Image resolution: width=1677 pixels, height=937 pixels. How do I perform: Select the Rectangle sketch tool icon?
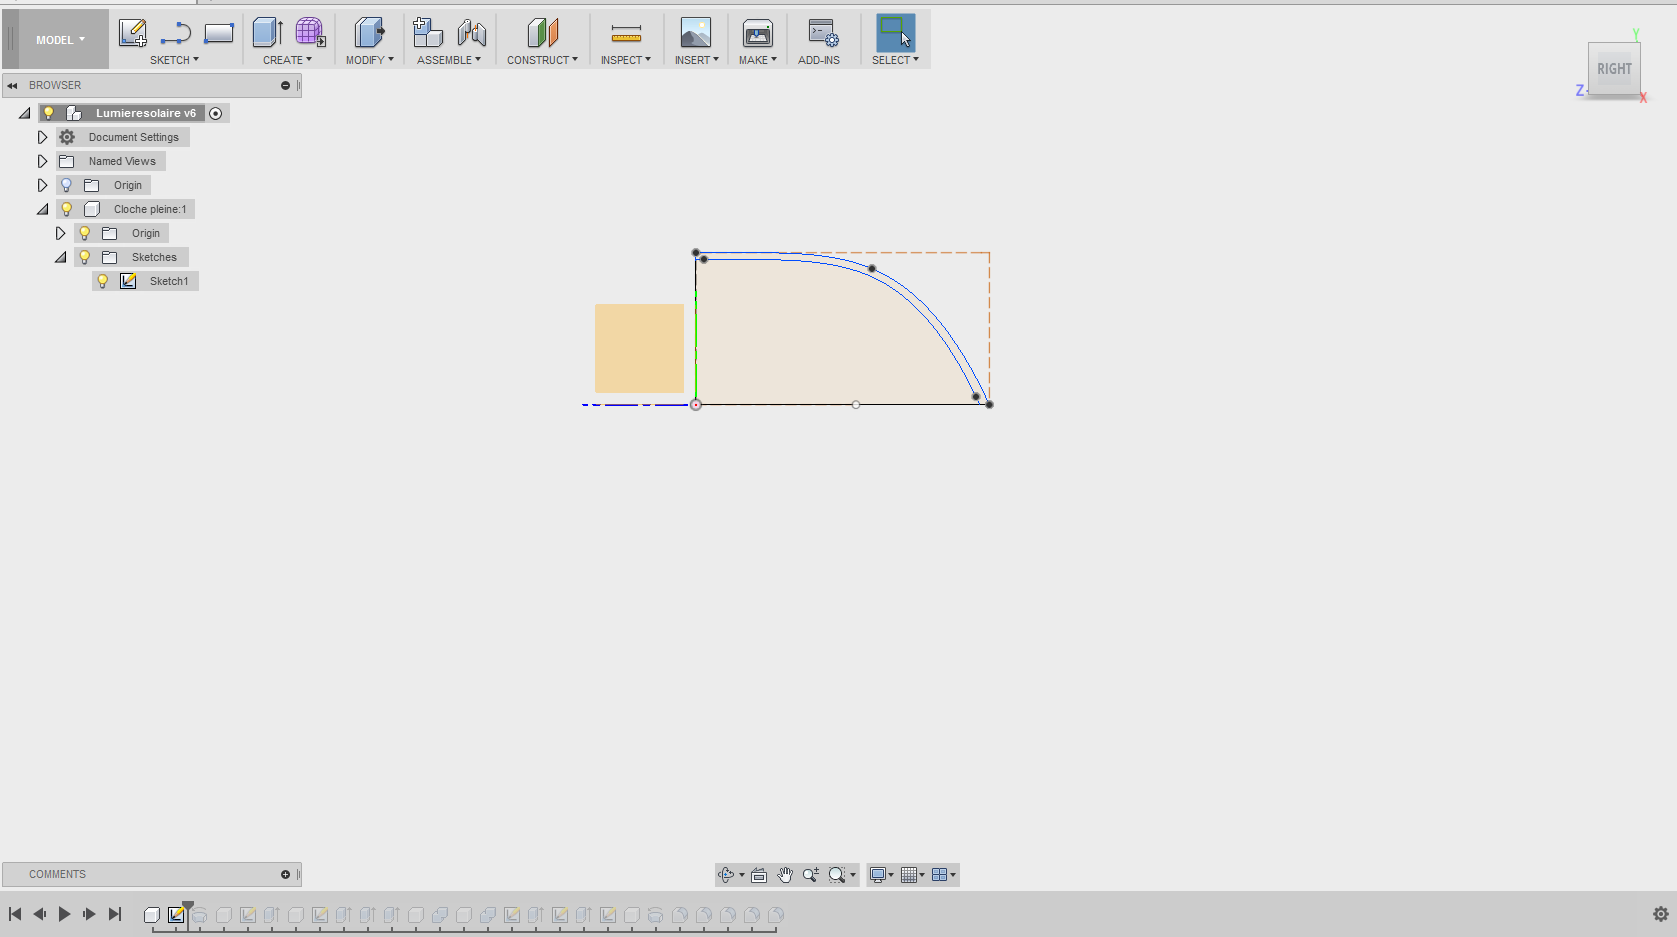(218, 33)
